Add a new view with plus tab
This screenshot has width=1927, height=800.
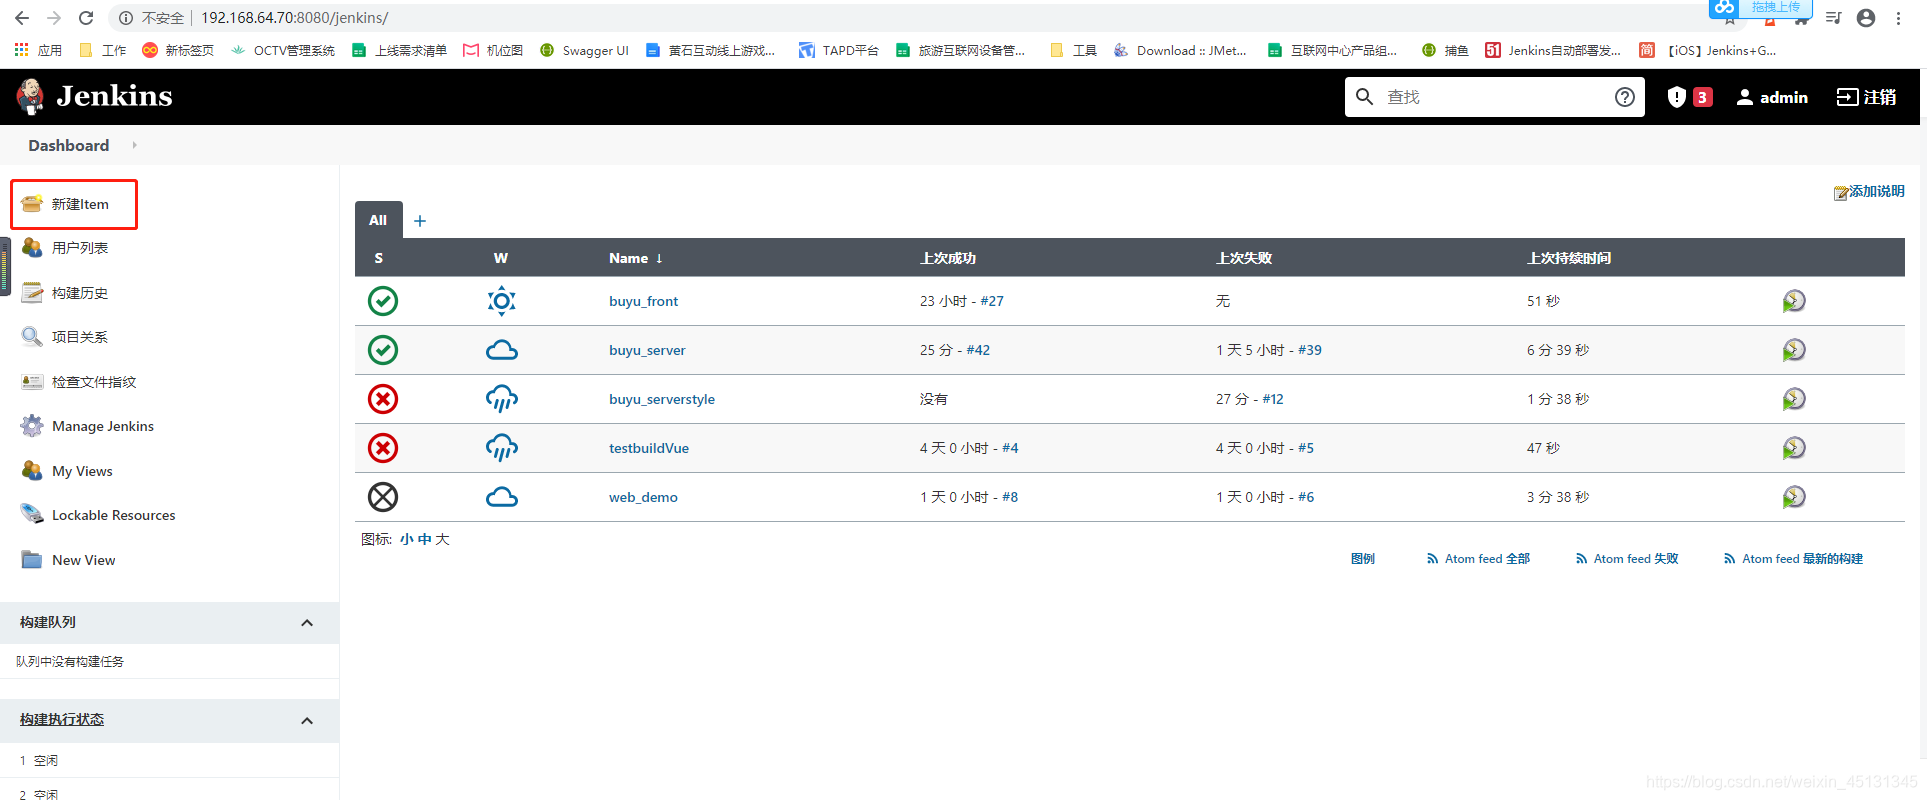pos(420,221)
